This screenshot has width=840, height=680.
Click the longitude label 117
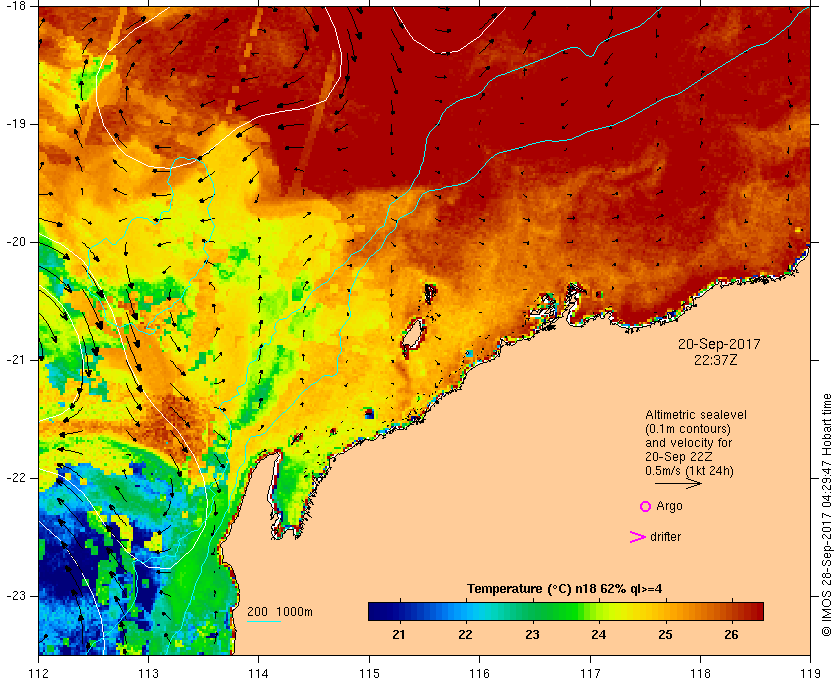[x=590, y=672]
